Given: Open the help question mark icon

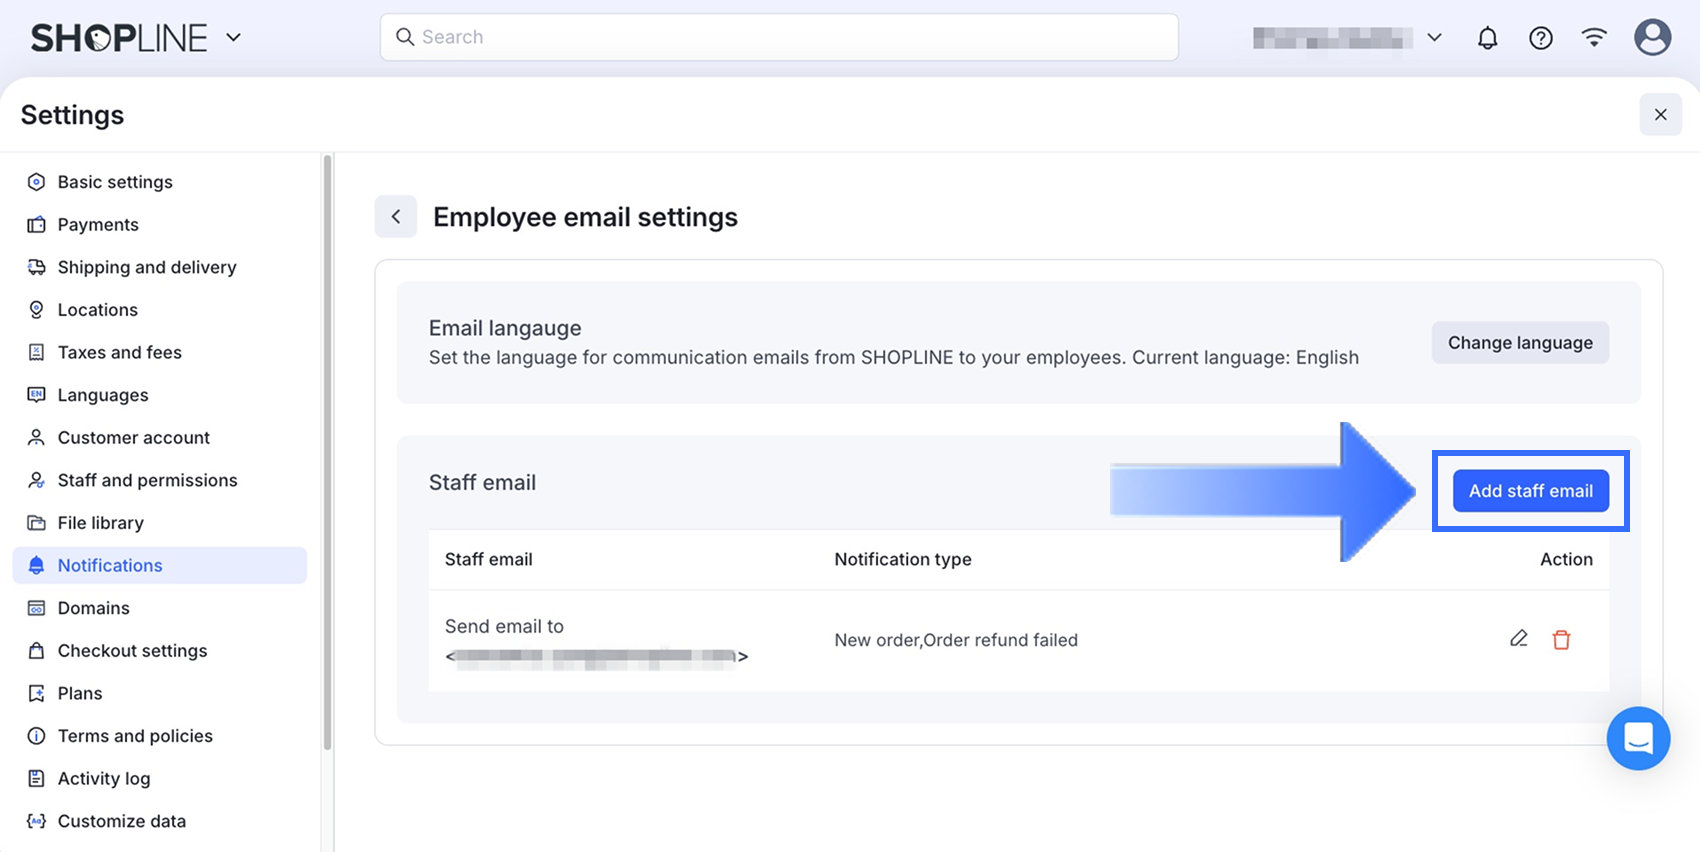Looking at the screenshot, I should point(1541,38).
